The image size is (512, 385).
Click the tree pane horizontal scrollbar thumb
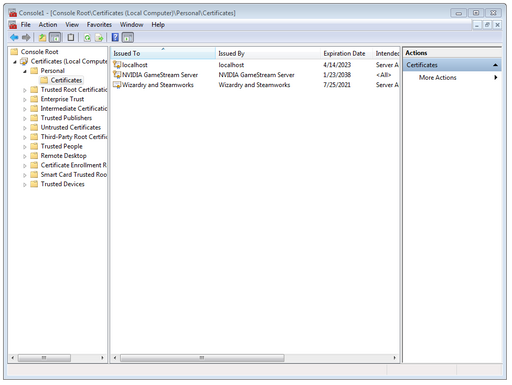[x=44, y=358]
